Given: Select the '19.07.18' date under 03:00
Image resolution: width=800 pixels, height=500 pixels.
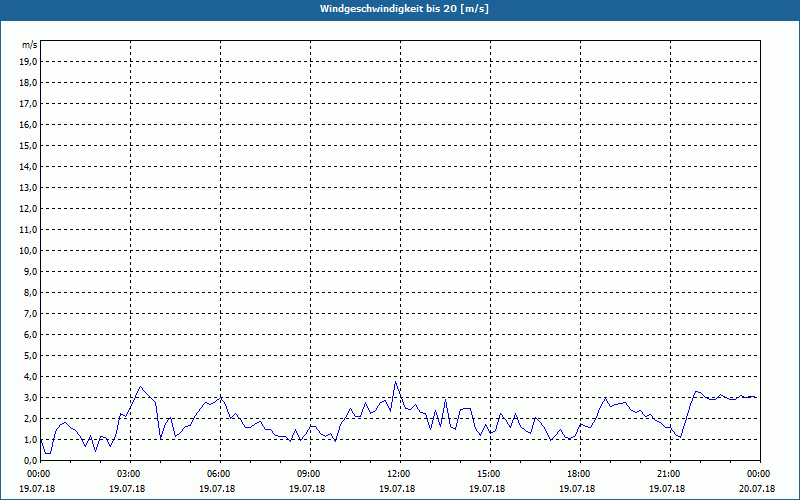Looking at the screenshot, I should point(127,489).
